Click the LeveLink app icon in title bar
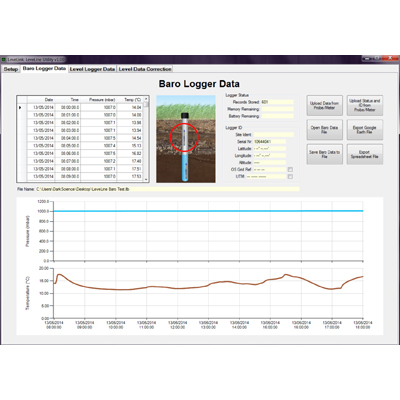Screen dimensions: 400x400 [x=4, y=59]
